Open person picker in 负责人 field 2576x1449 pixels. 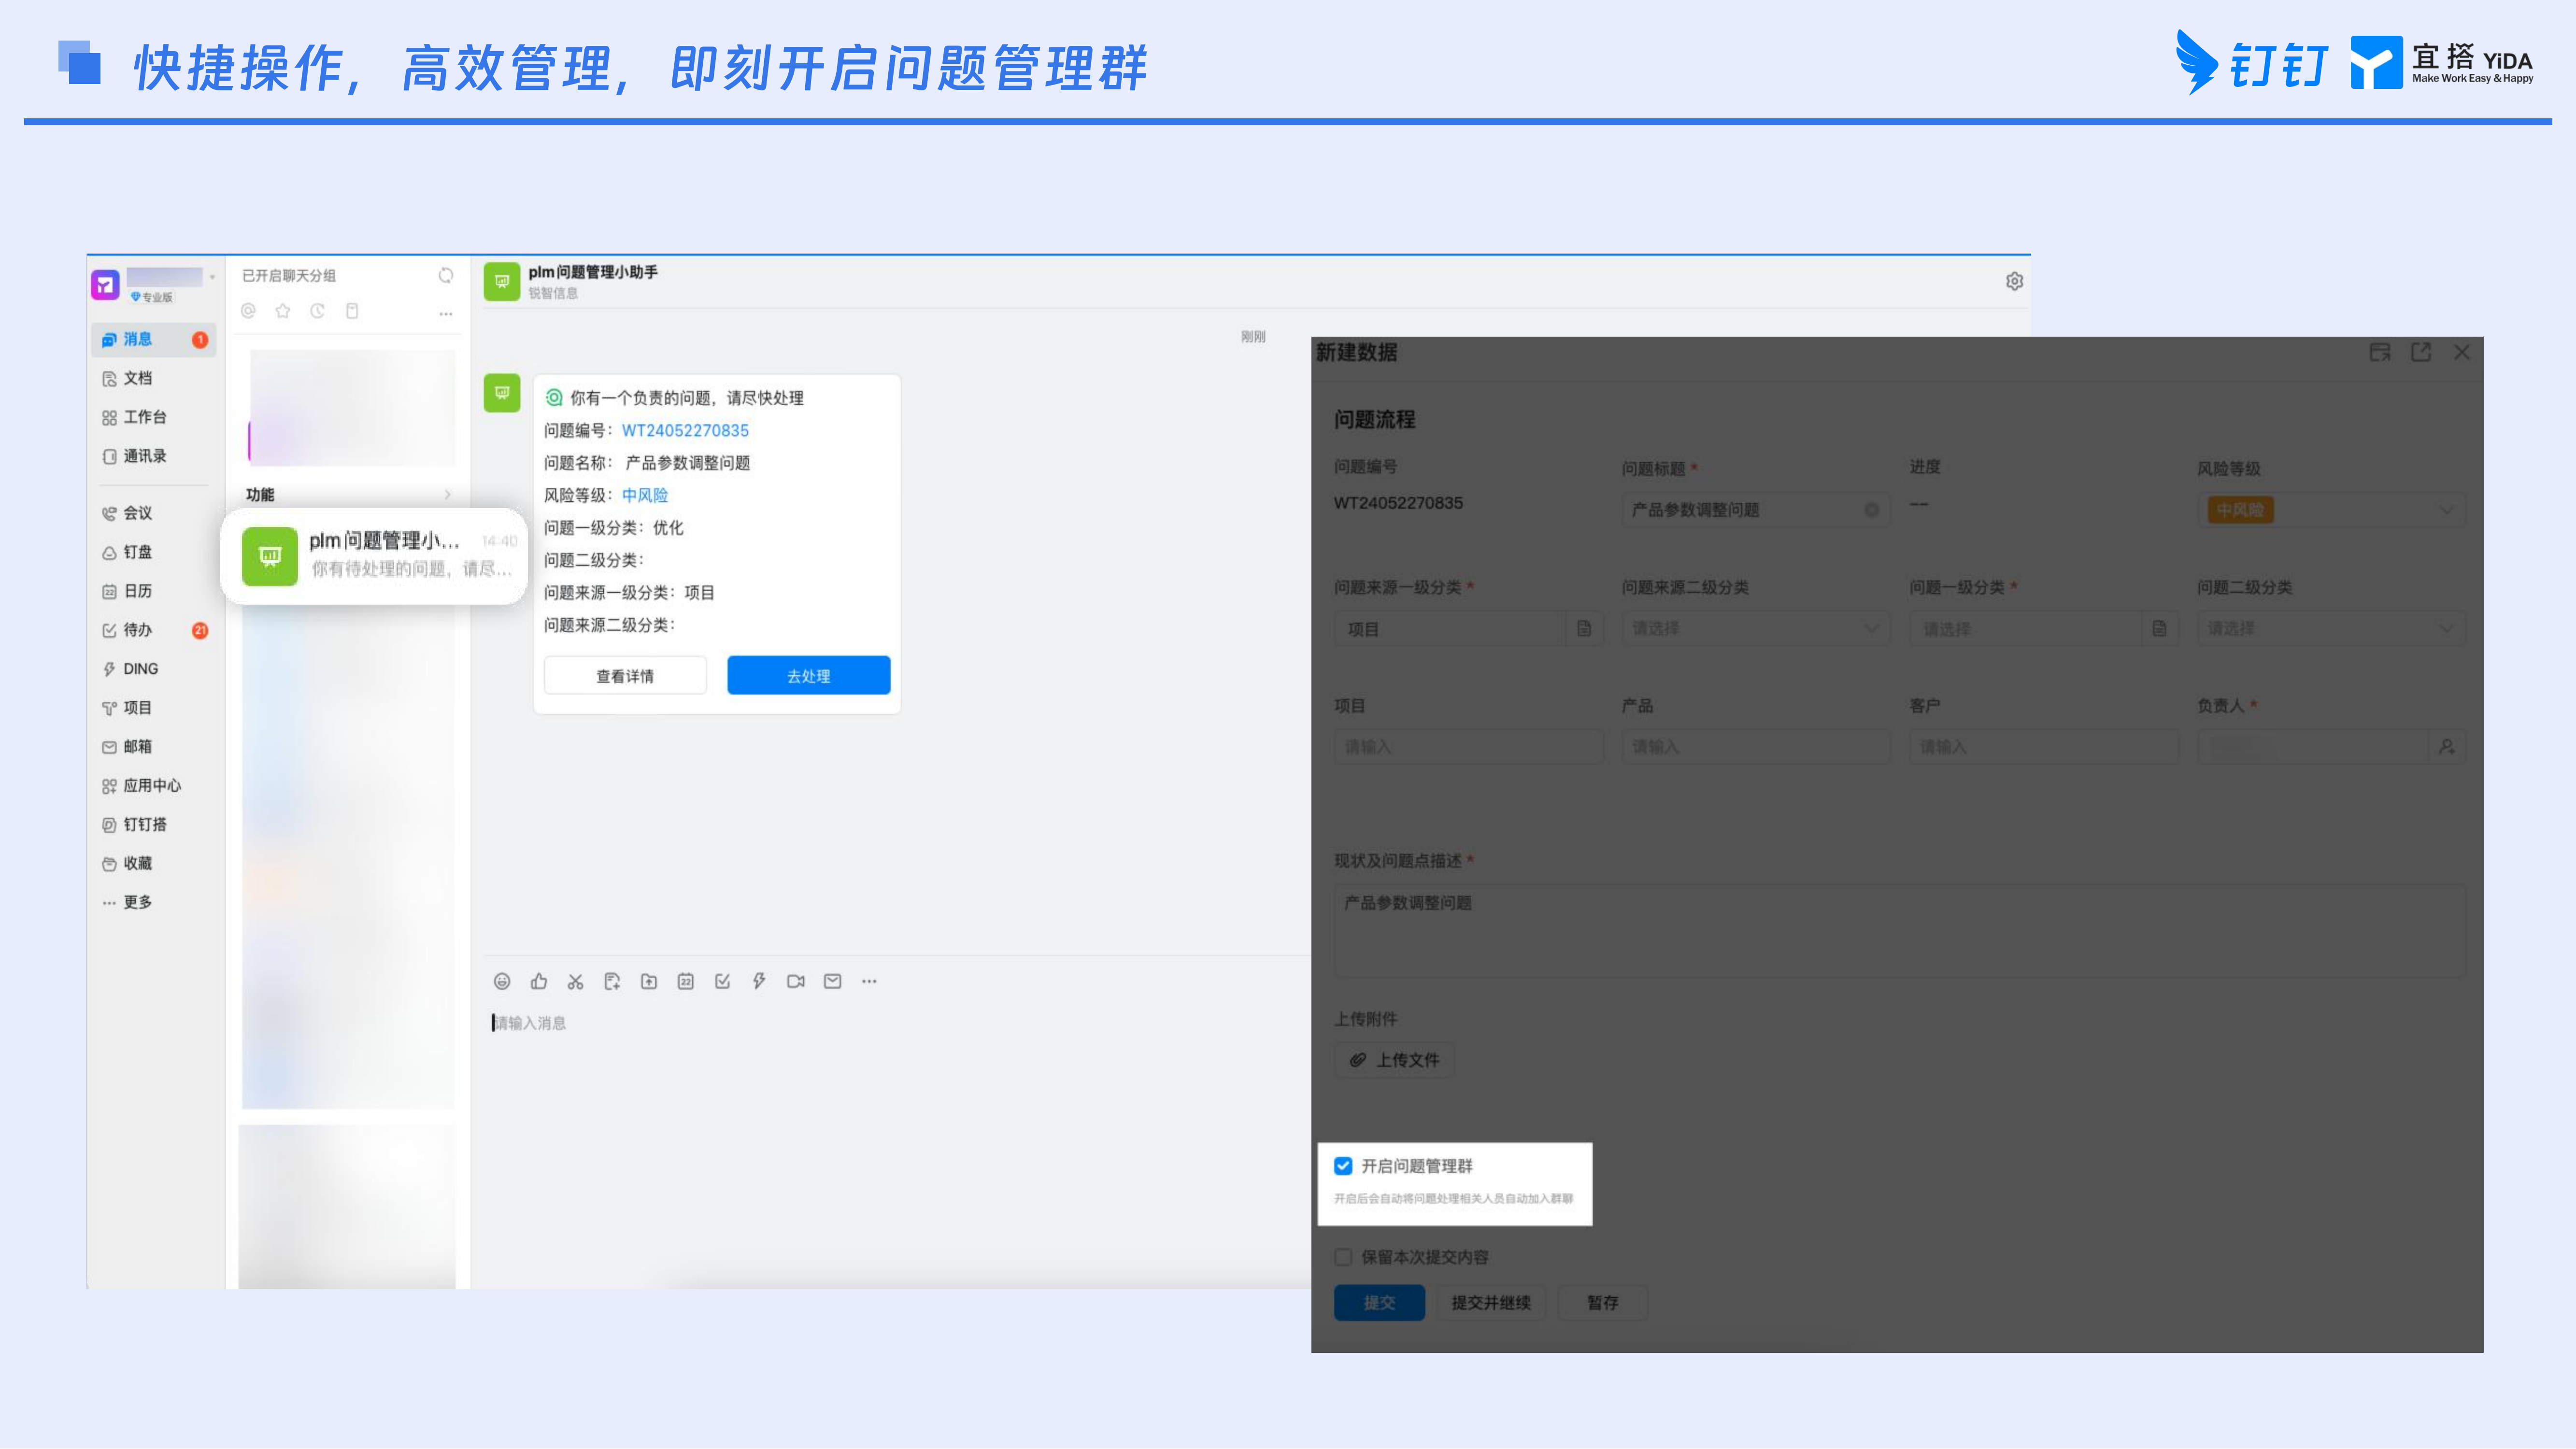[x=2447, y=747]
